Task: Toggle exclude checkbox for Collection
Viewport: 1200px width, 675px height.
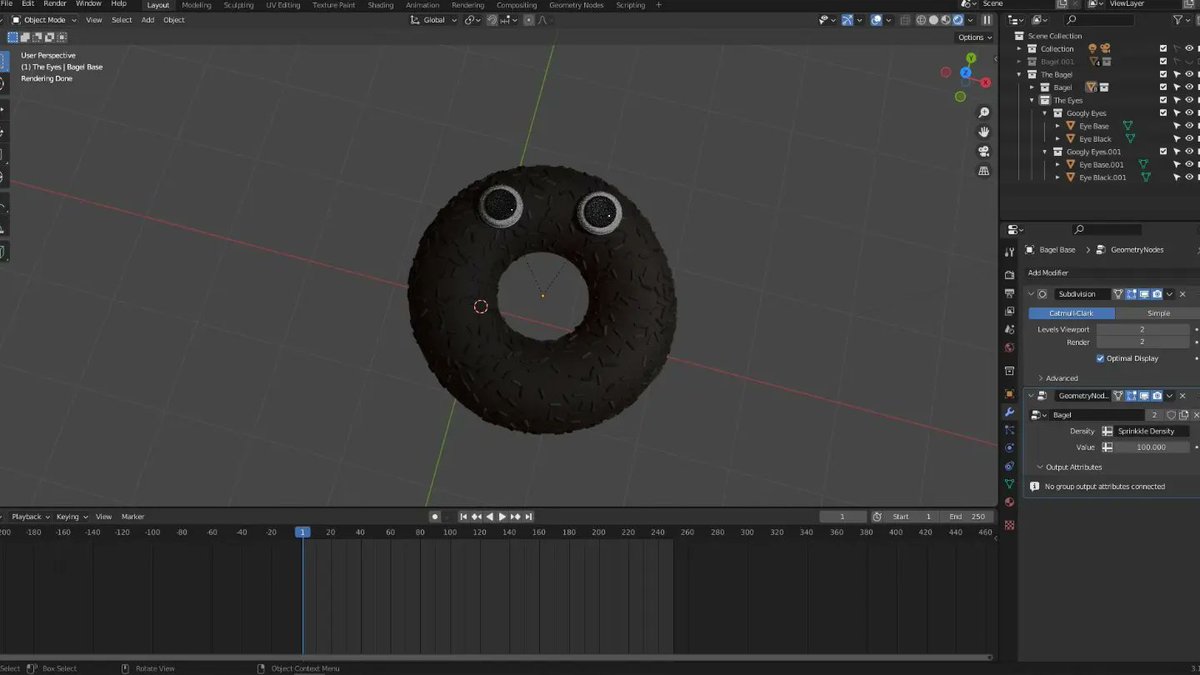Action: 1163,48
